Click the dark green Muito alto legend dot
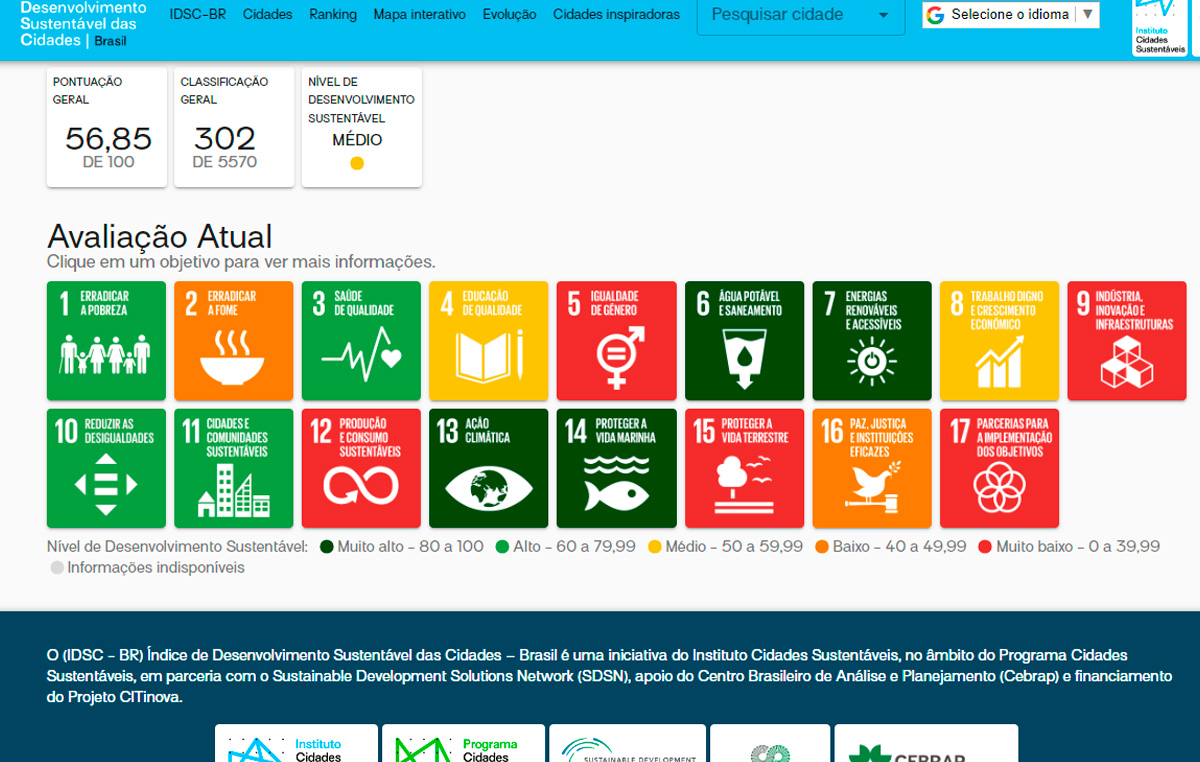This screenshot has width=1200, height=762. click(326, 547)
